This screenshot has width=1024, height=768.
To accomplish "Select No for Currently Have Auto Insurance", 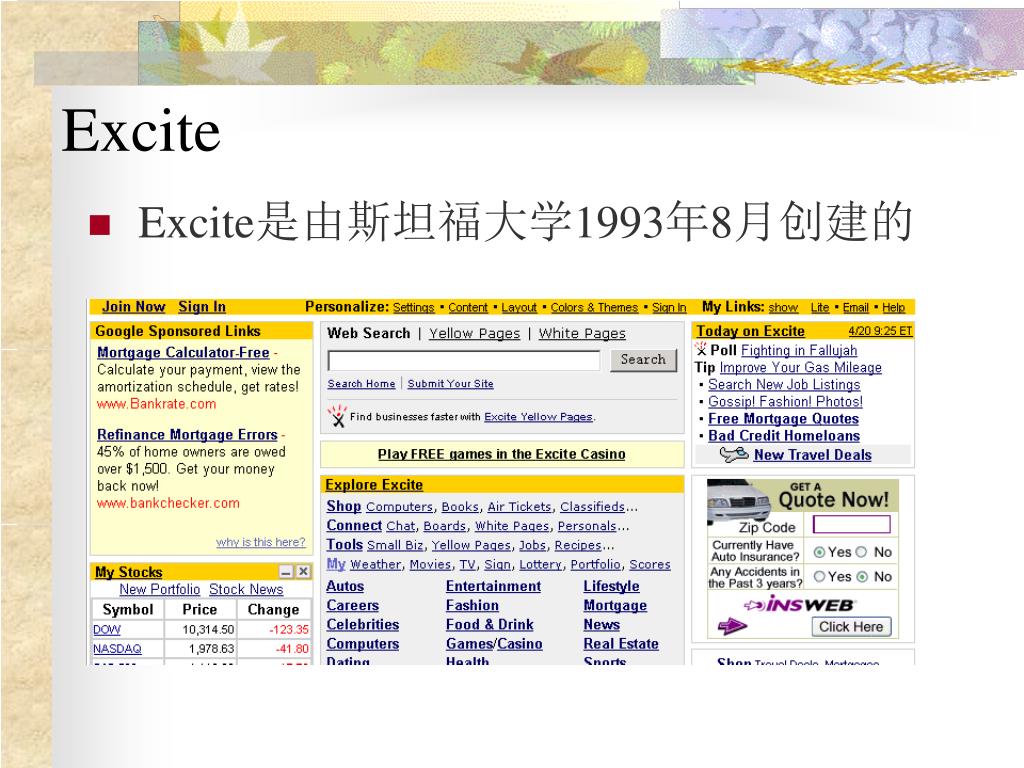I will coord(861,552).
